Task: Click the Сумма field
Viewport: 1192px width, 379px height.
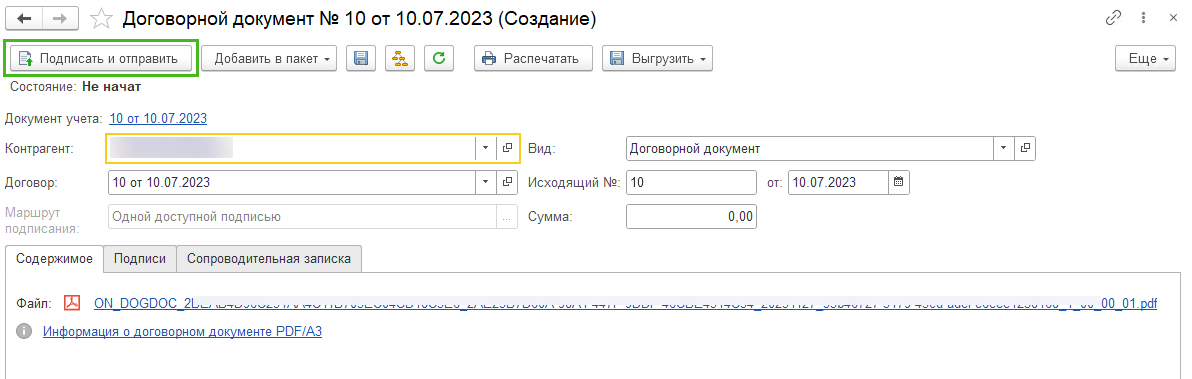Action: [692, 216]
